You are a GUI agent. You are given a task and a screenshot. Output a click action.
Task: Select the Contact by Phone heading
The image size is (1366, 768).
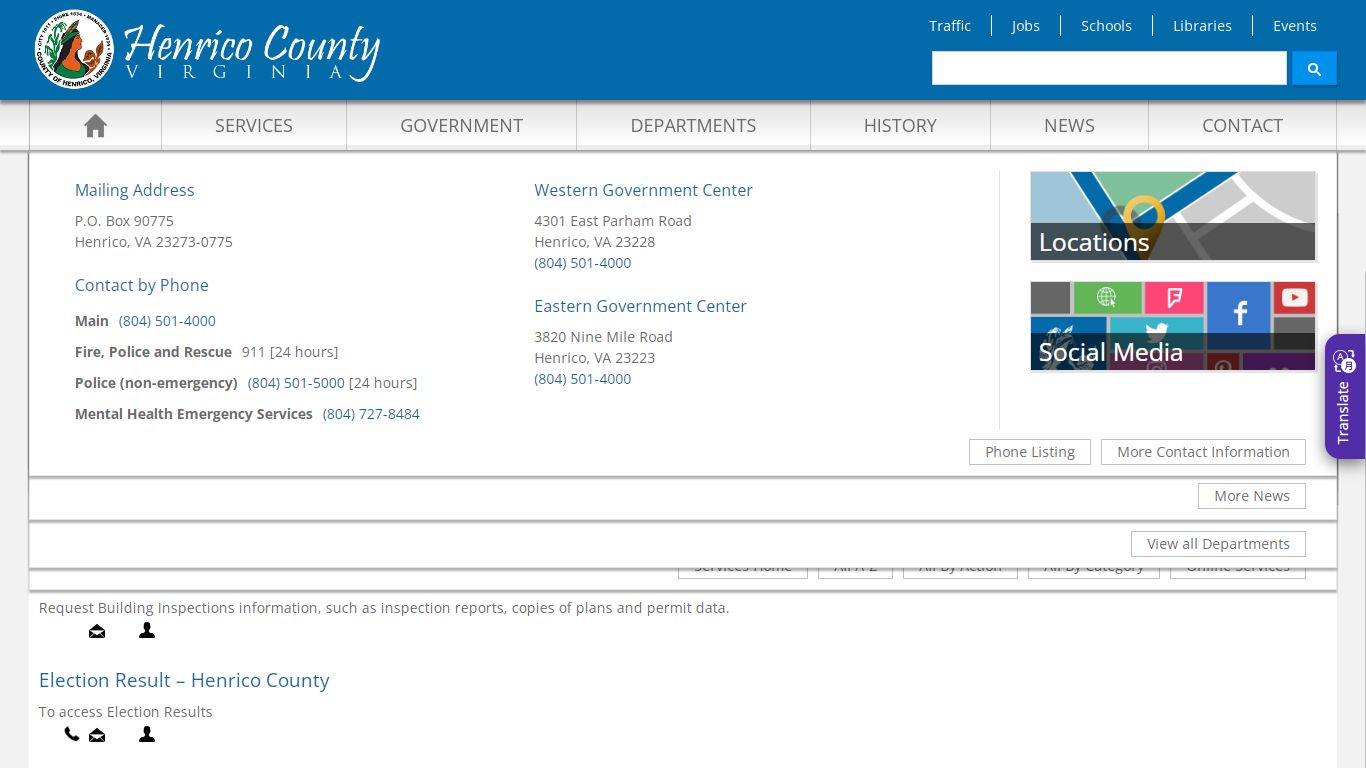coord(142,285)
